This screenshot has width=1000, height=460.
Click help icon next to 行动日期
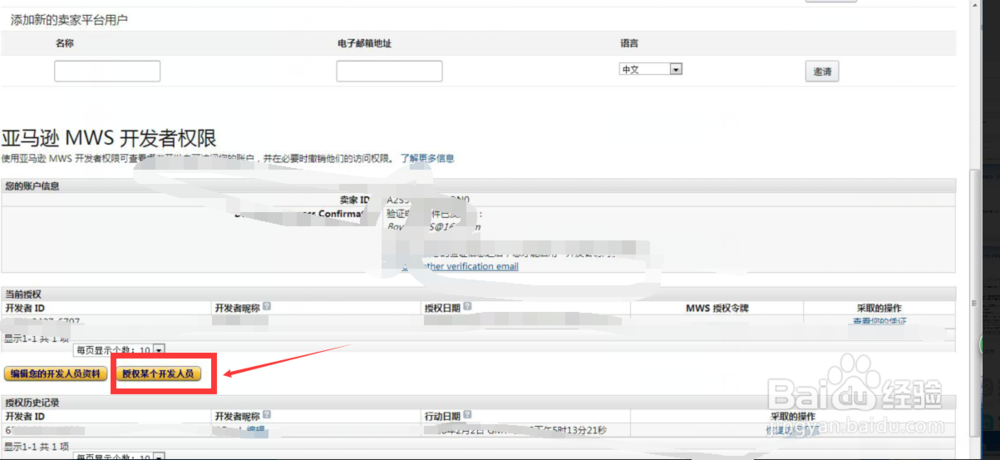click(x=468, y=415)
